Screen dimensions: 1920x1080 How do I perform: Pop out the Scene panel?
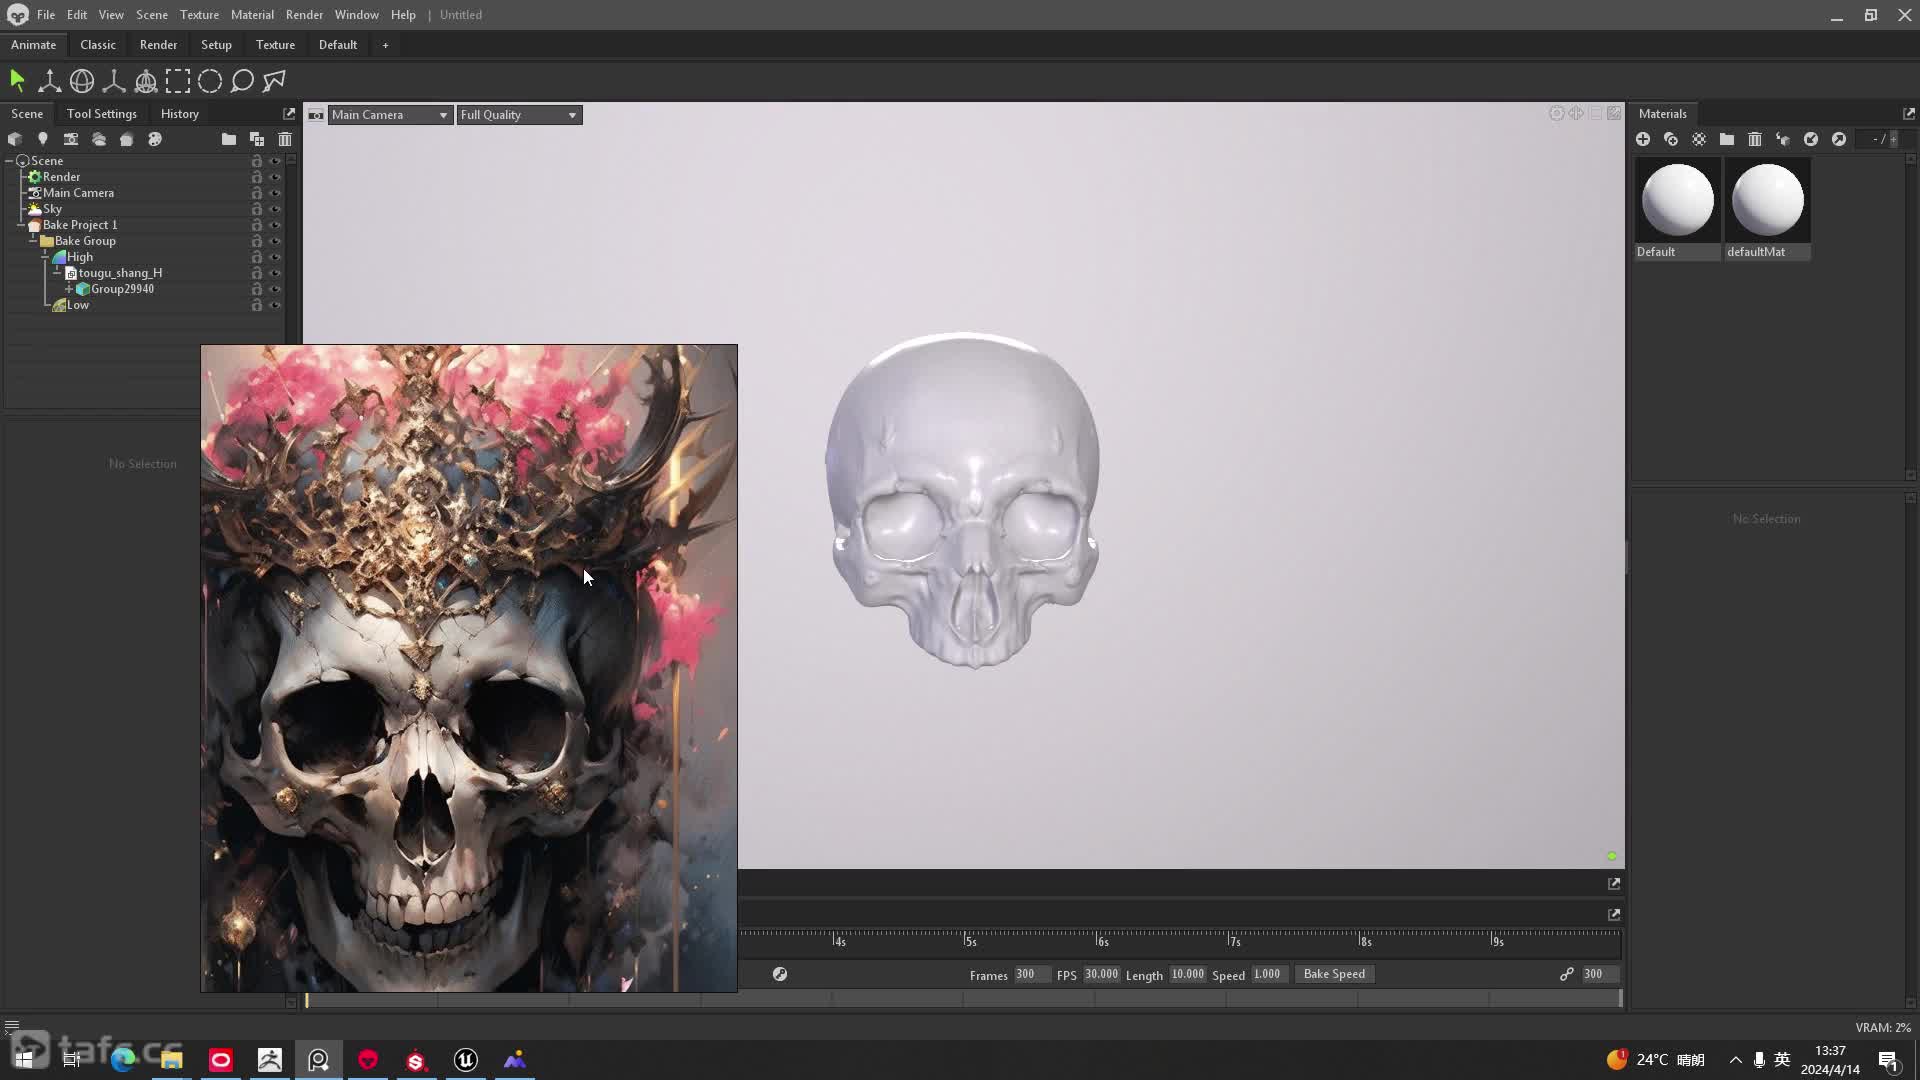(289, 114)
